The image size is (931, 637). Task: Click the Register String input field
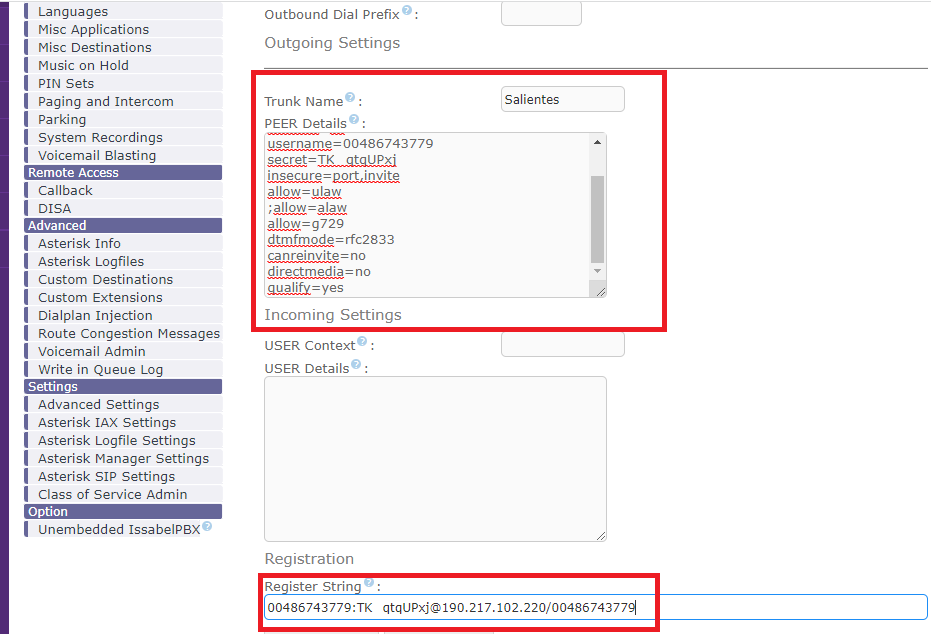point(596,607)
